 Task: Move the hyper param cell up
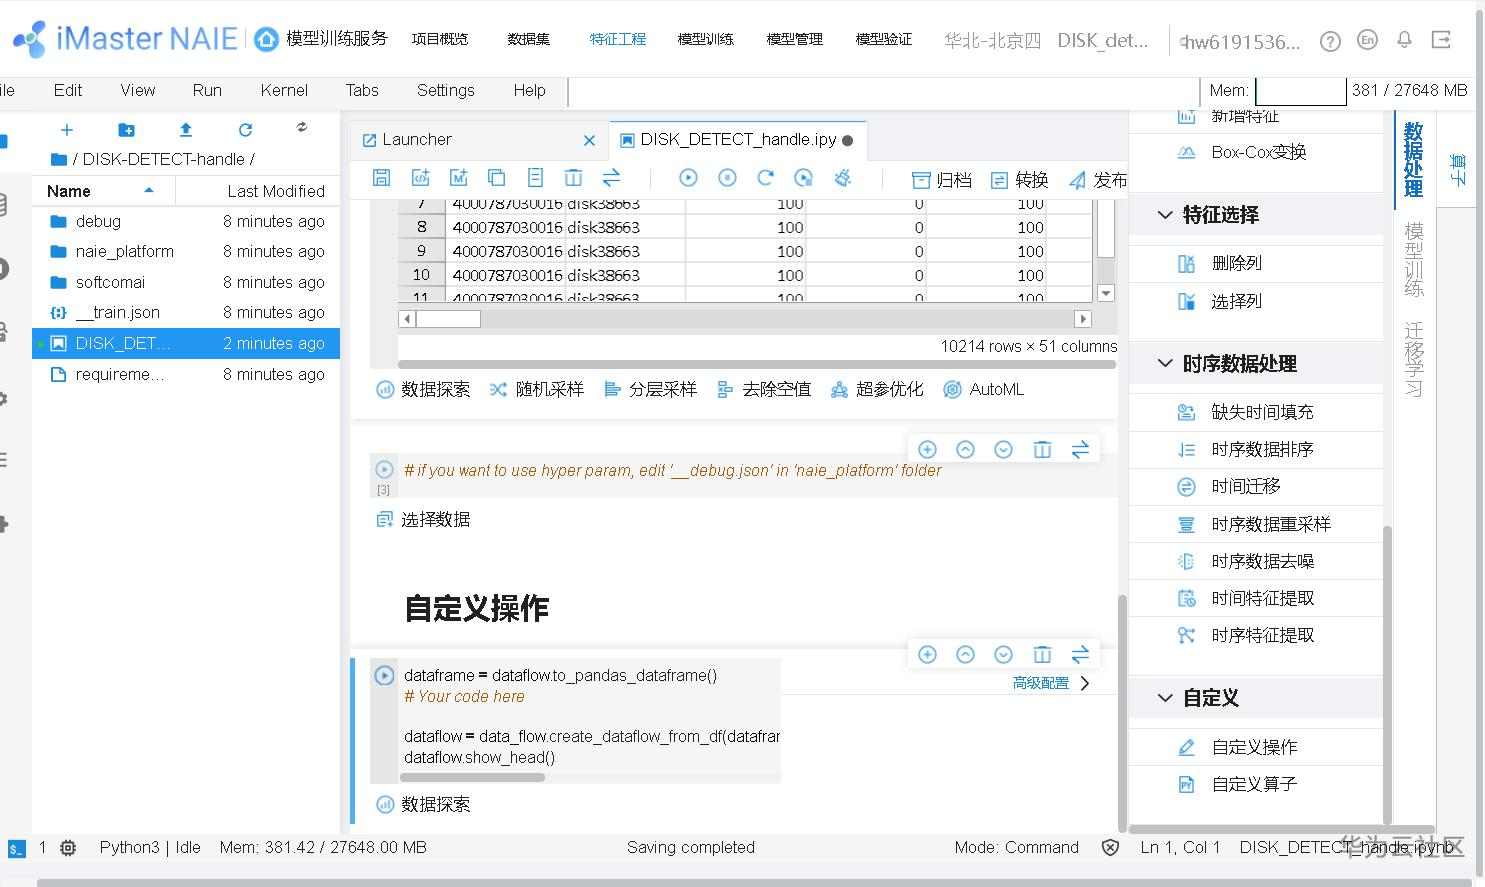point(965,450)
